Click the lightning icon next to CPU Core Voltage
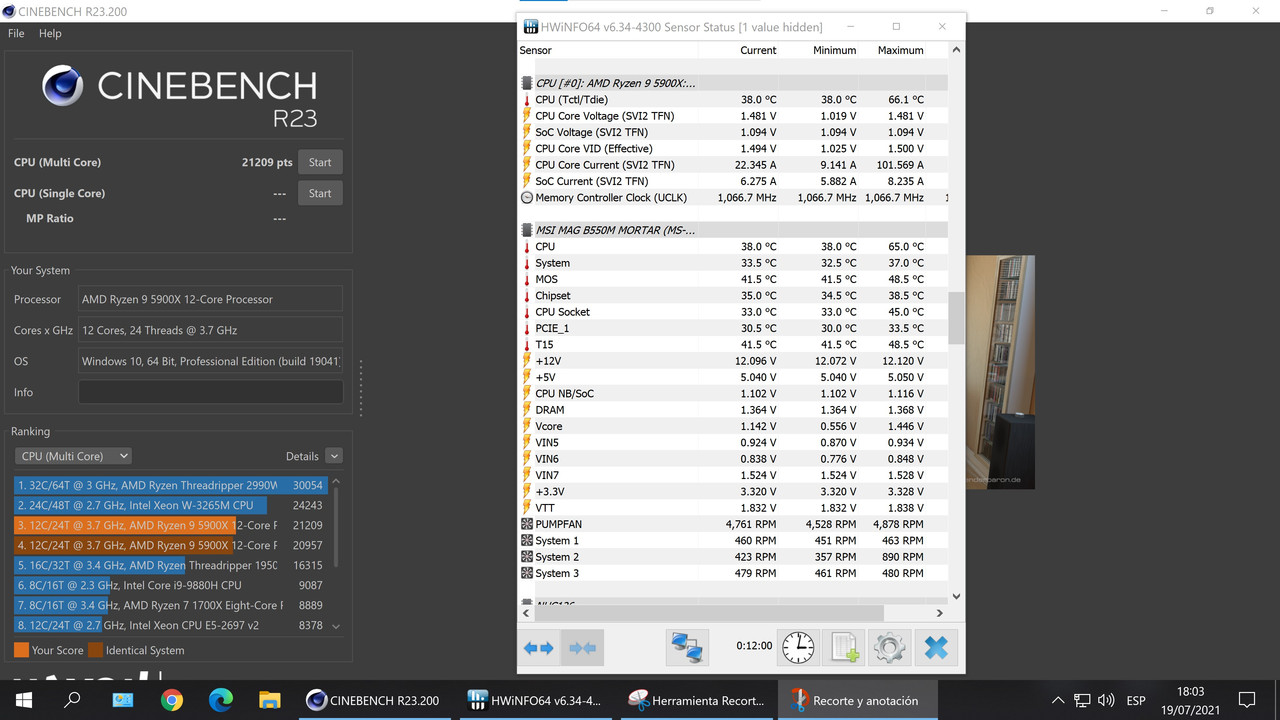Image resolution: width=1280 pixels, height=720 pixels. tap(527, 116)
